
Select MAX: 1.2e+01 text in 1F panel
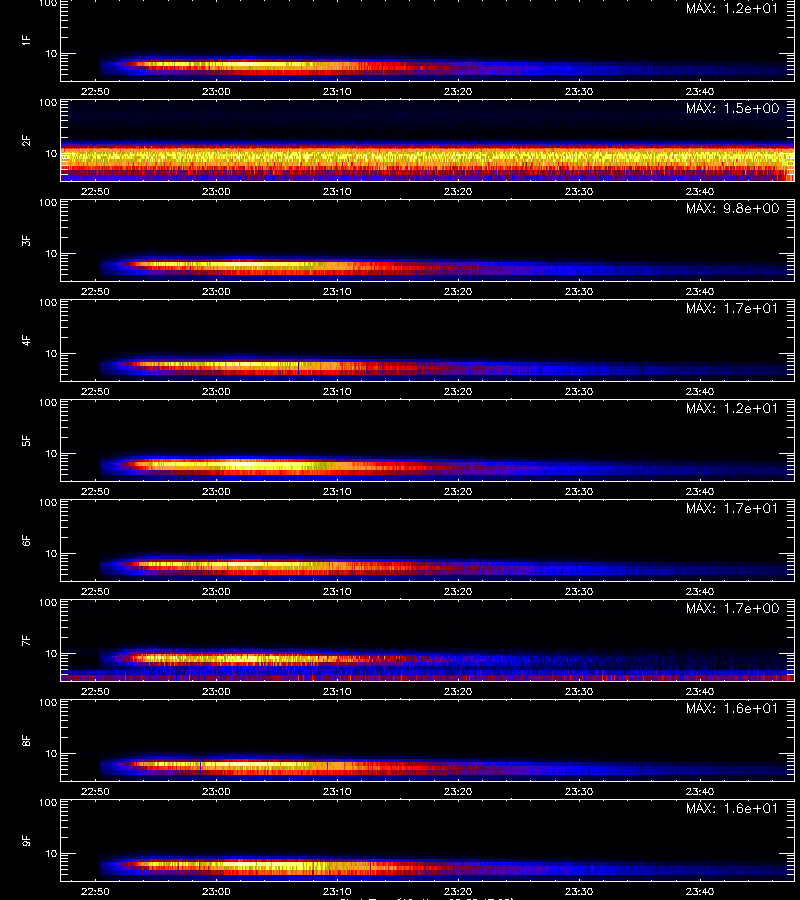[x=732, y=8]
